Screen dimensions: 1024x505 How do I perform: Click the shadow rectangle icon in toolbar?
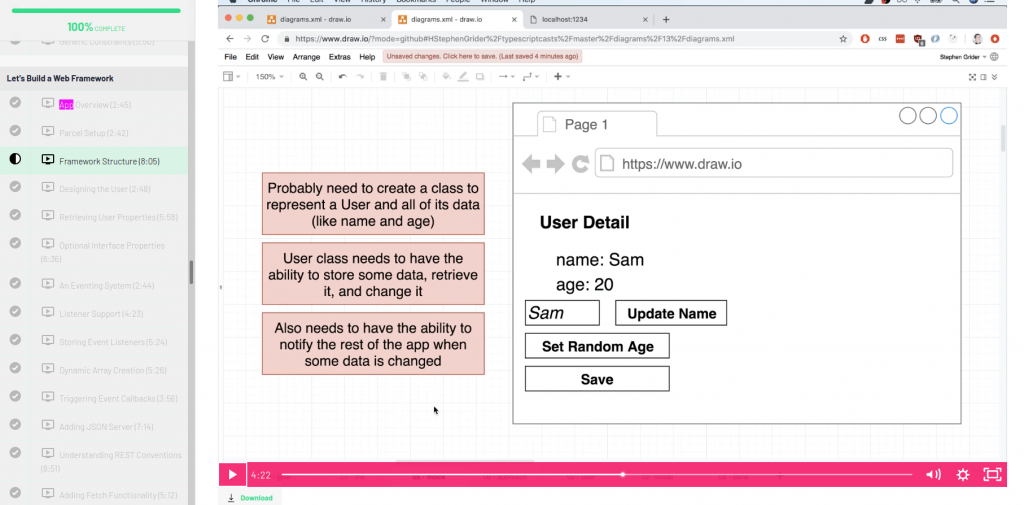point(479,76)
